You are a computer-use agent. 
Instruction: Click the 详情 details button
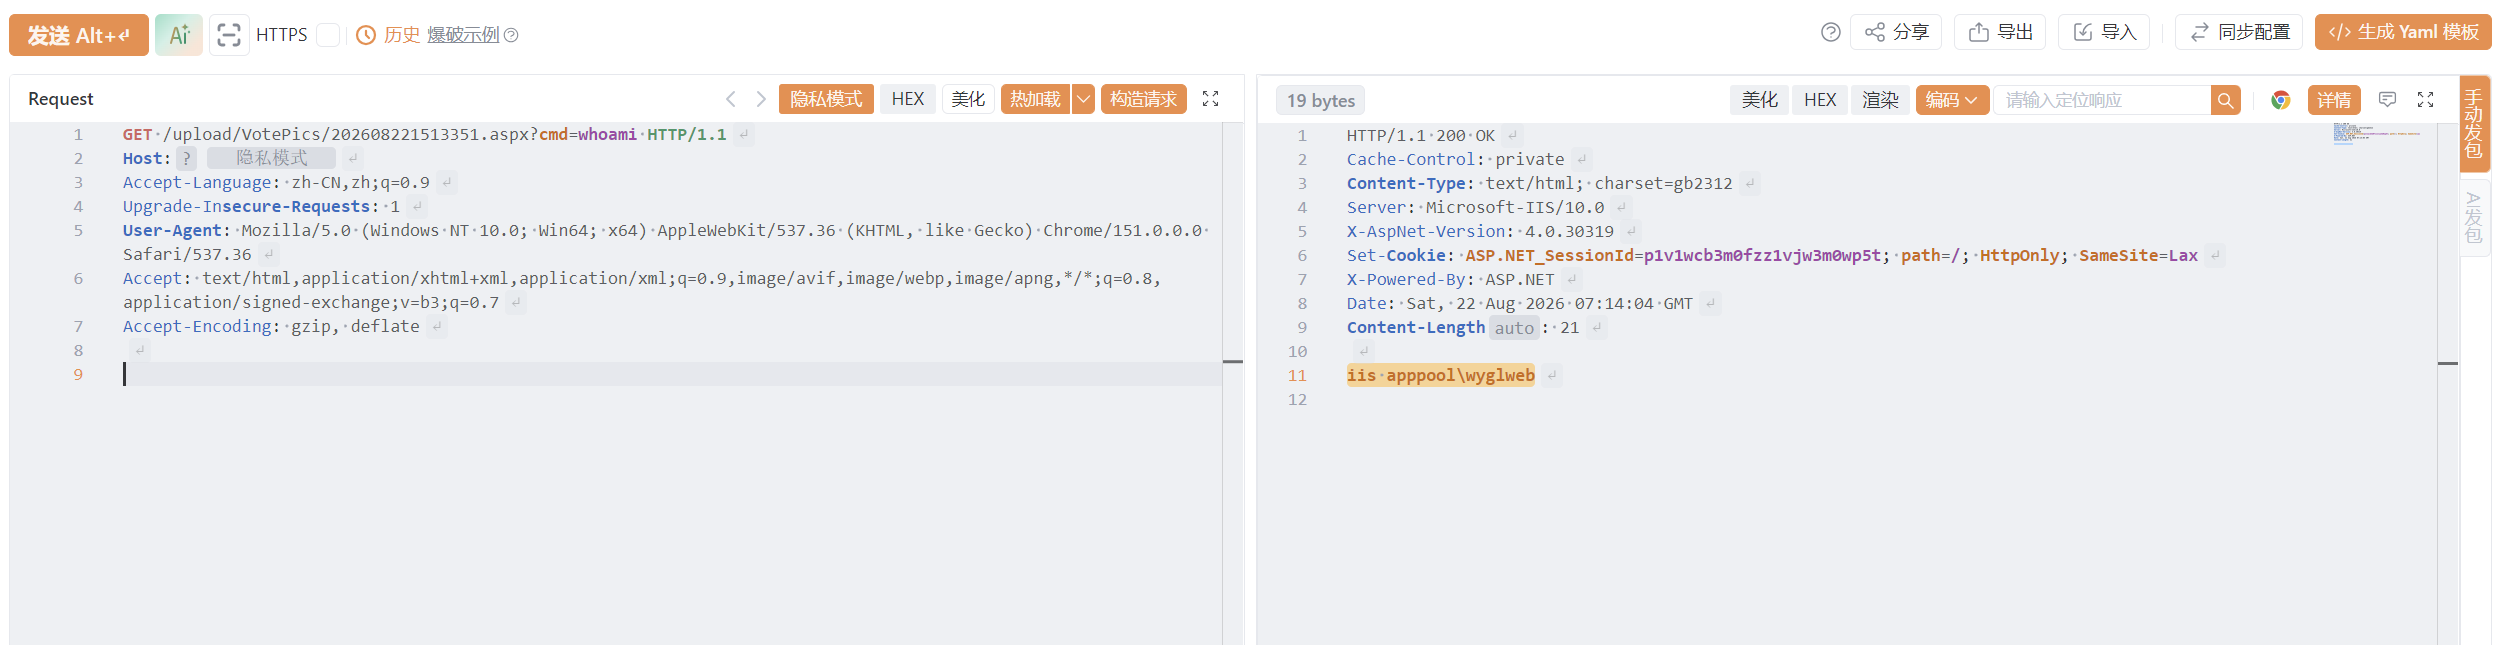point(2334,100)
